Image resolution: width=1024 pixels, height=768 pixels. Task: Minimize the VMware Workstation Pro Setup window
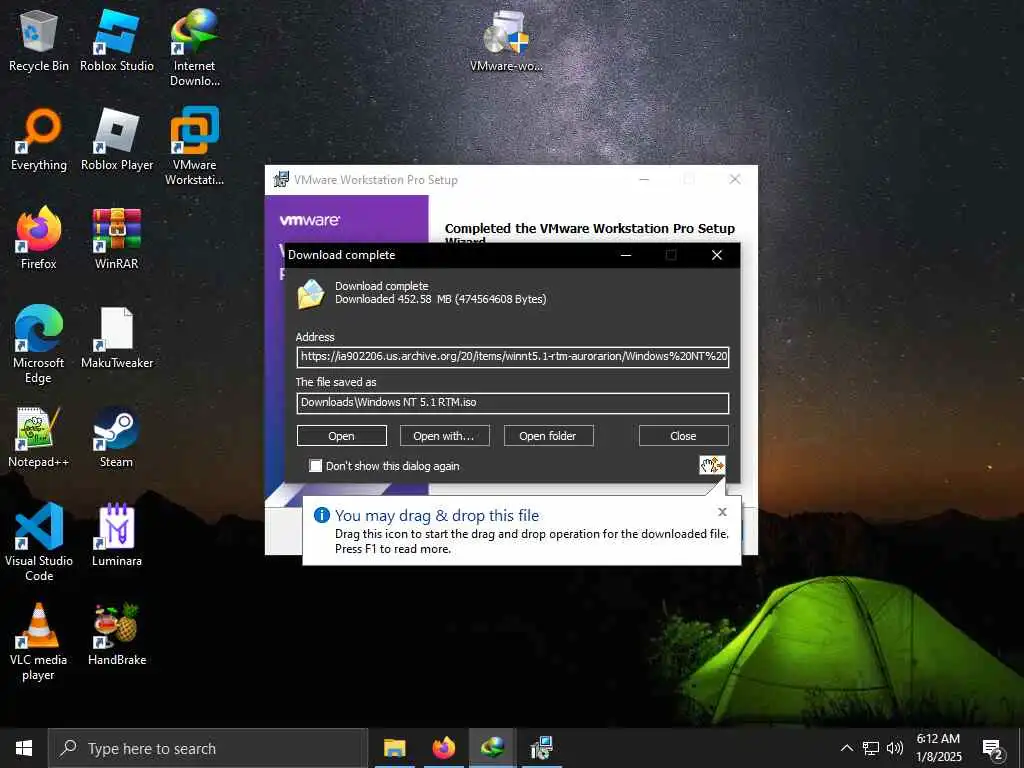pos(644,180)
